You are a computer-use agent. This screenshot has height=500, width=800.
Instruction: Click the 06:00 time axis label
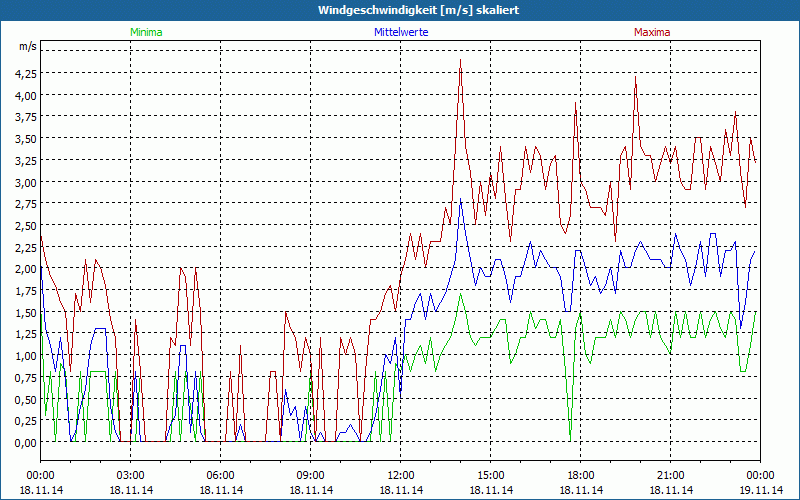point(220,476)
